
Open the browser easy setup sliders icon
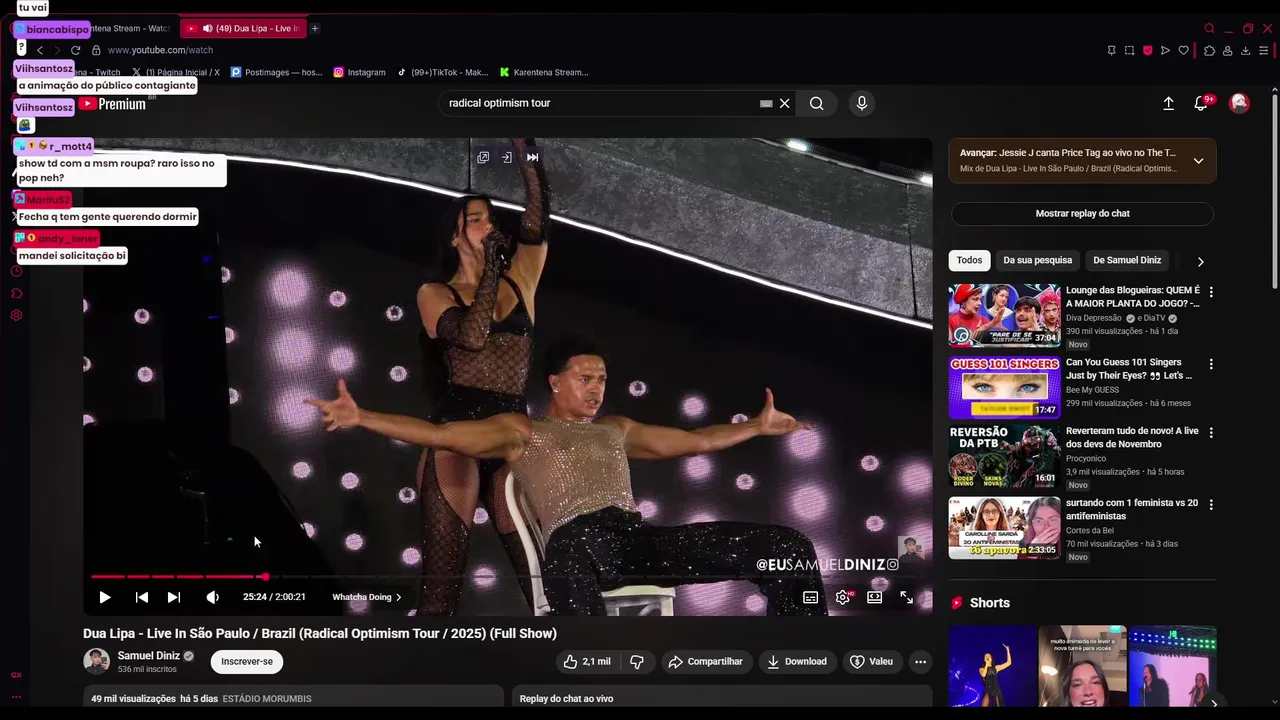coord(1265,50)
